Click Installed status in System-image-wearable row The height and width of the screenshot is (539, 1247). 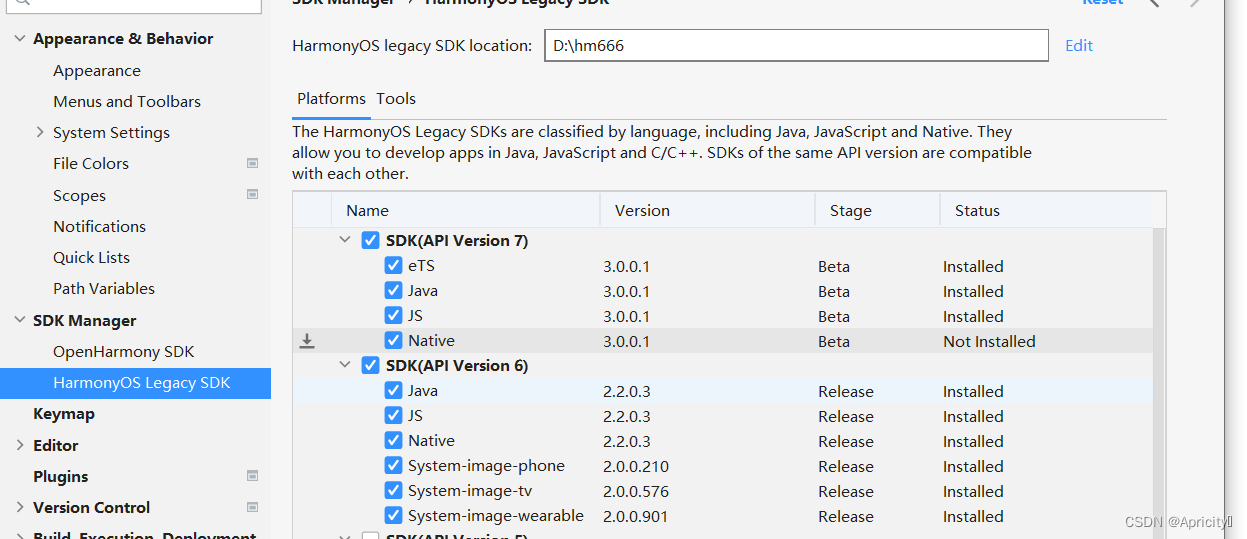pos(973,517)
